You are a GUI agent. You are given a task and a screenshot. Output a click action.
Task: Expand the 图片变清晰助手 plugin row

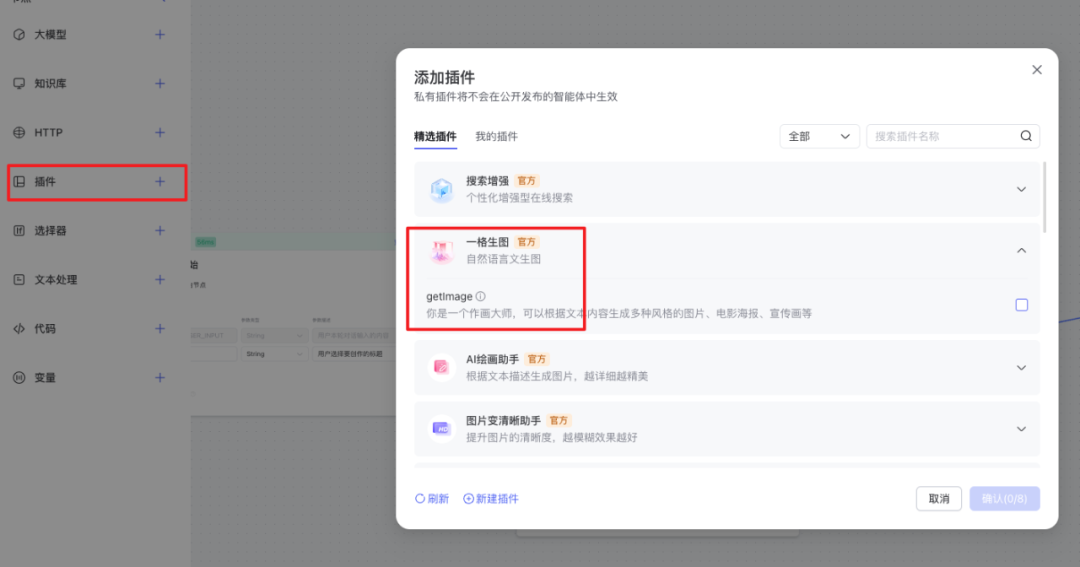click(x=1021, y=429)
